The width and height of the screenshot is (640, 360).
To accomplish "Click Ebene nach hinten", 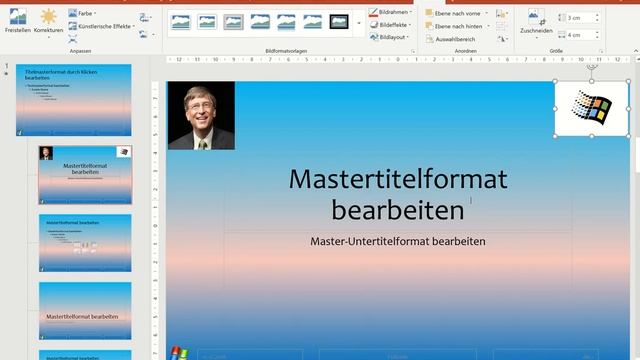I will point(454,26).
